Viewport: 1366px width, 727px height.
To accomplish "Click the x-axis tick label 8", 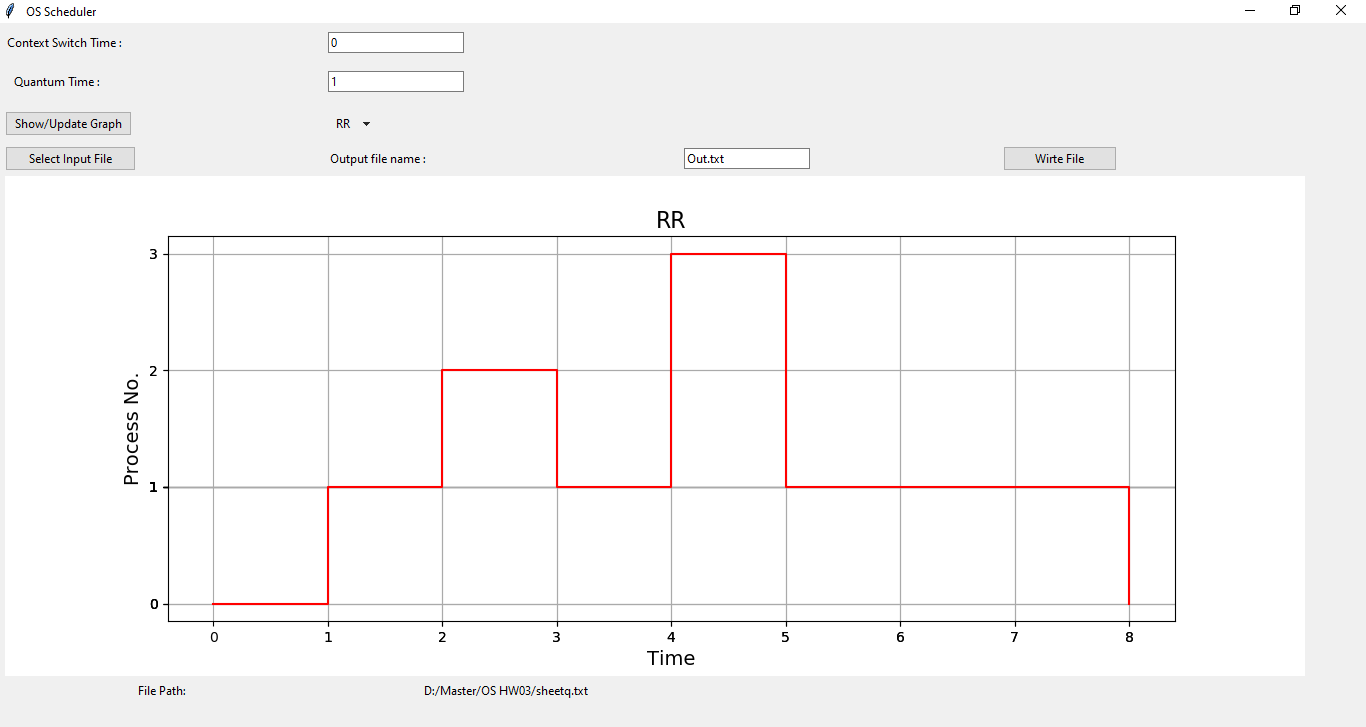I will click(x=1129, y=636).
